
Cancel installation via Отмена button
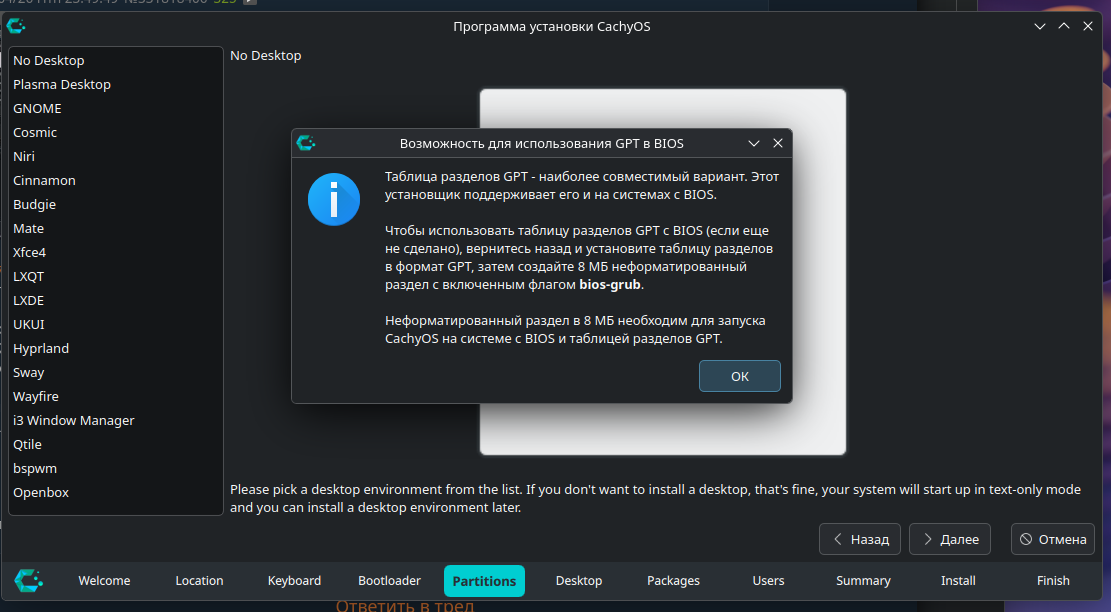[x=1052, y=539]
